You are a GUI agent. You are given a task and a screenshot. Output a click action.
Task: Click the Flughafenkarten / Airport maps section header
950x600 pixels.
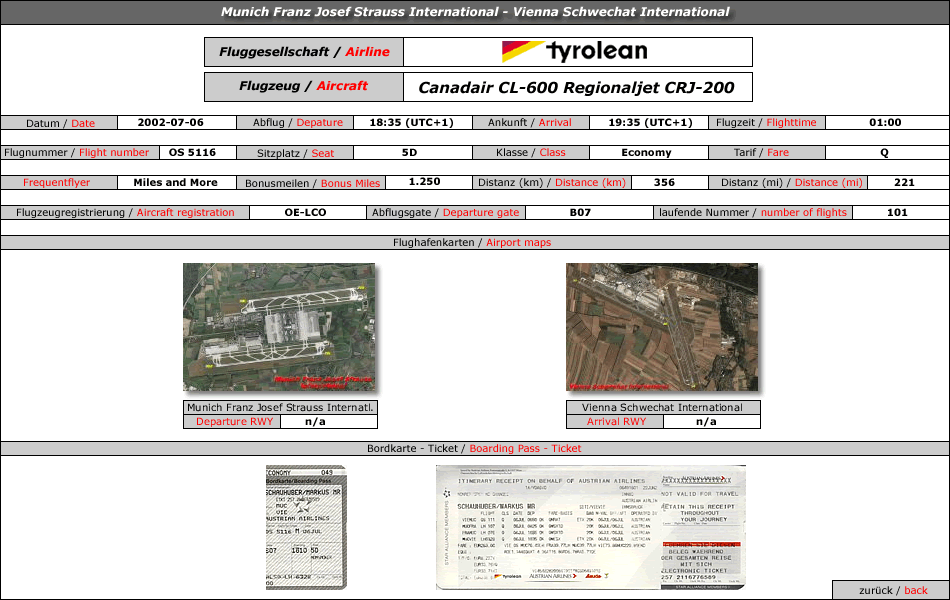472,242
